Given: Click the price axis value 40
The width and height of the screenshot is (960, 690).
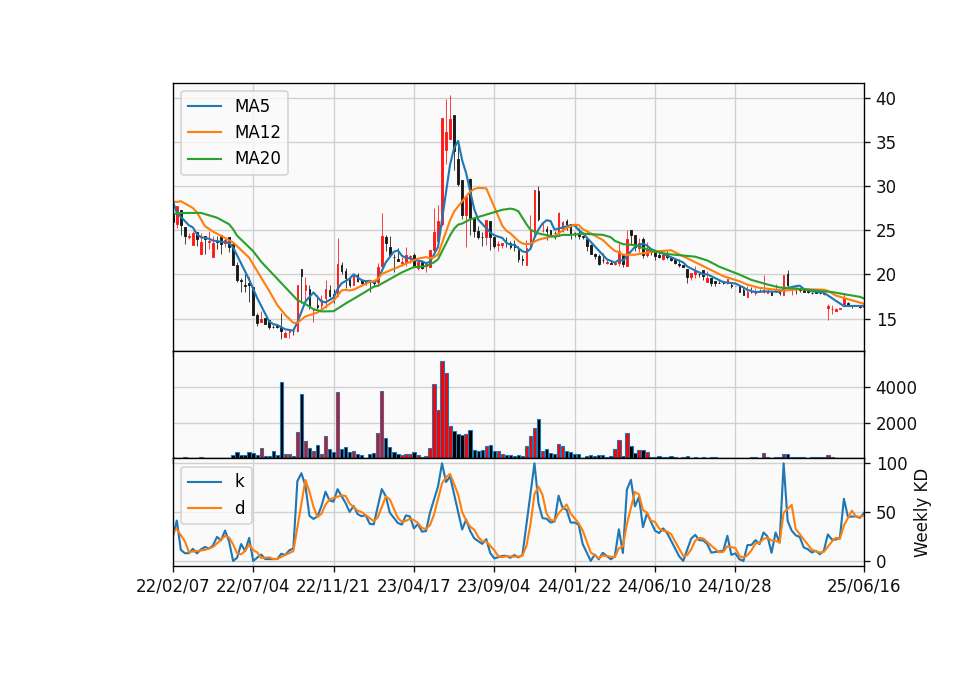Looking at the screenshot, I should 885,99.
